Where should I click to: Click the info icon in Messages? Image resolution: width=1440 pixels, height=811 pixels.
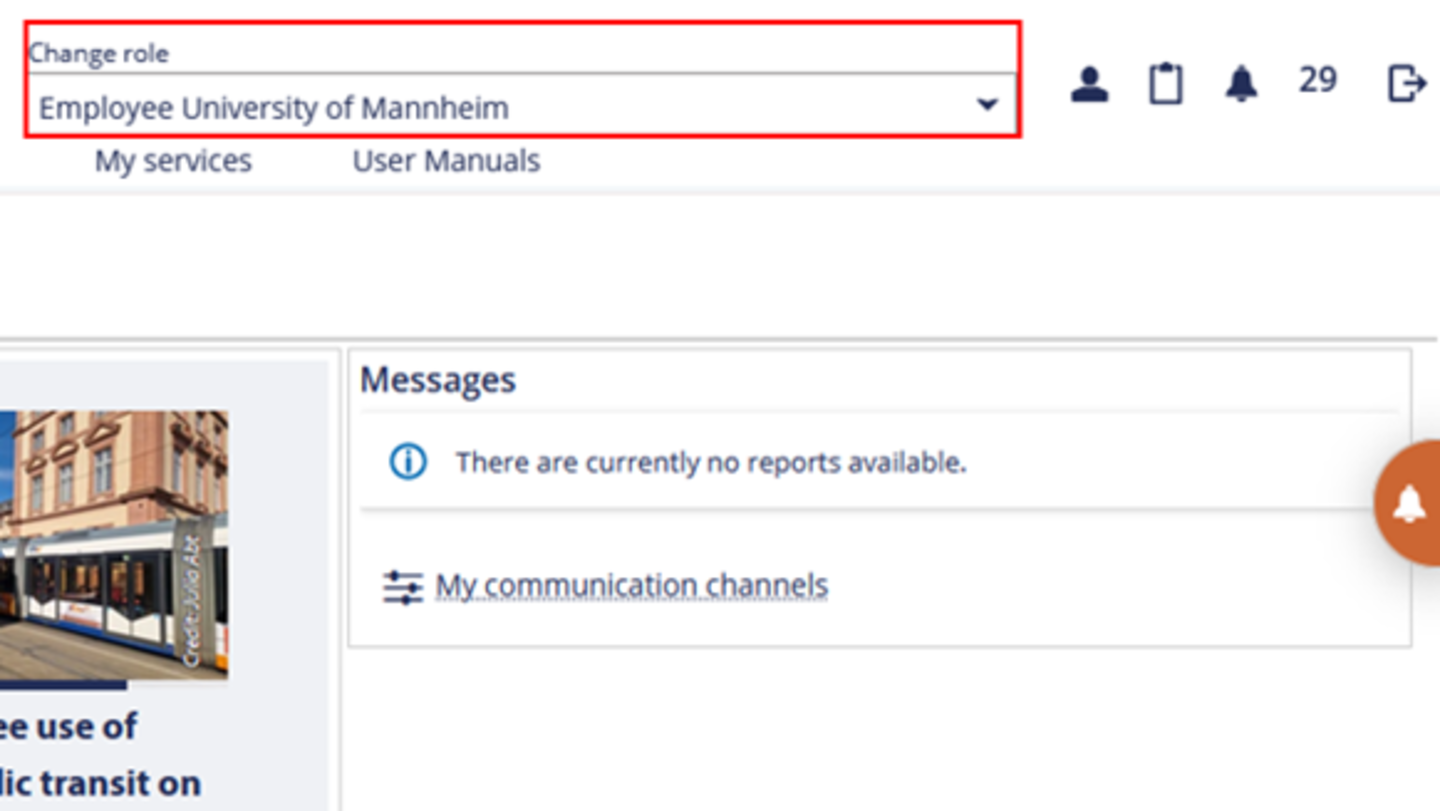point(407,462)
